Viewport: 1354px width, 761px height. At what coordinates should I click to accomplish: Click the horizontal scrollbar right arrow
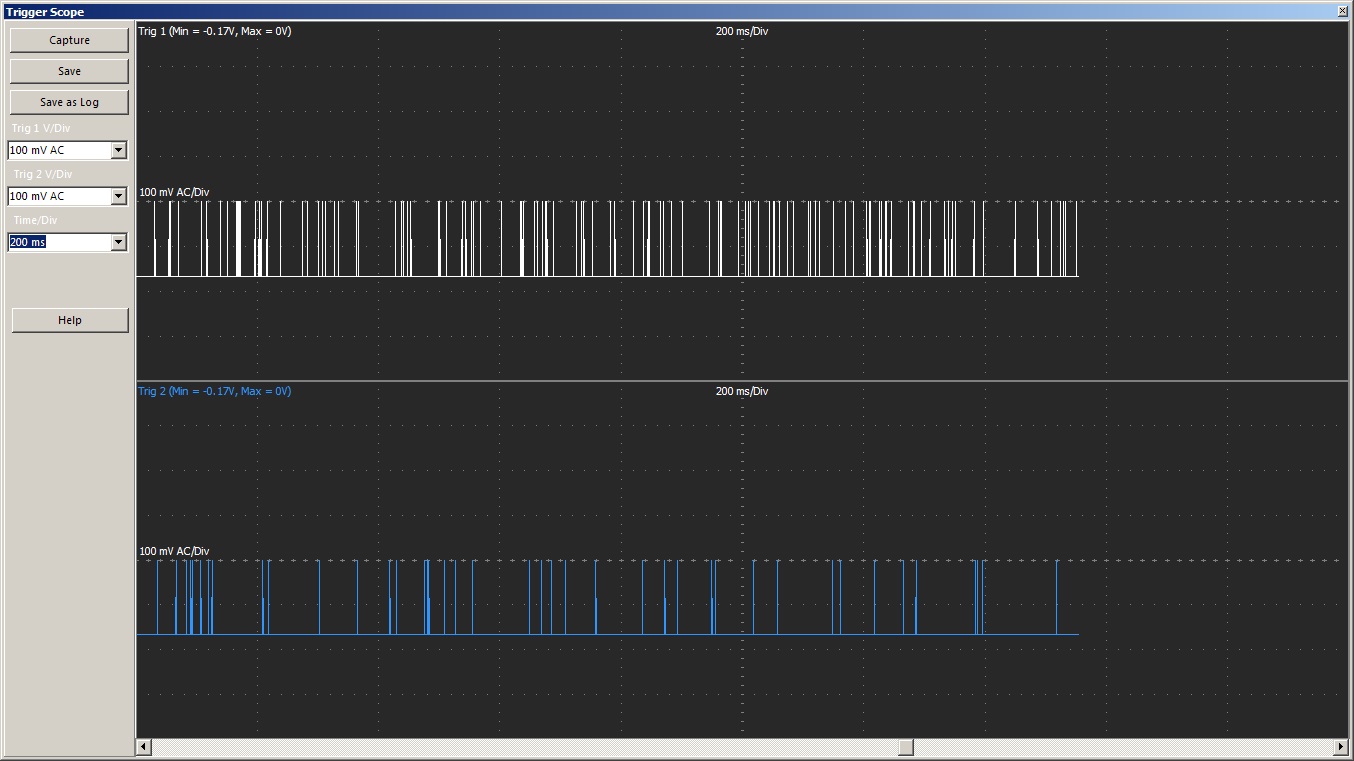pos(1341,747)
